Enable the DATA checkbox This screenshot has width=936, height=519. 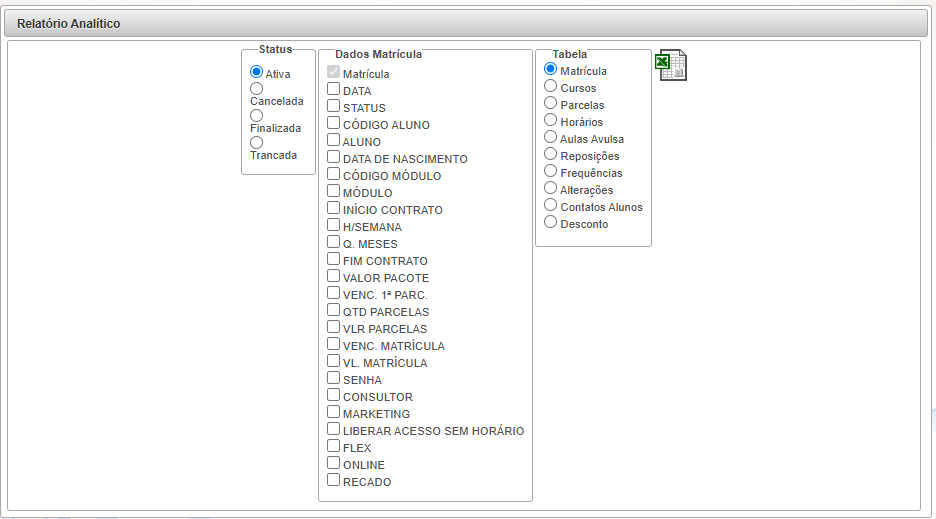(334, 90)
